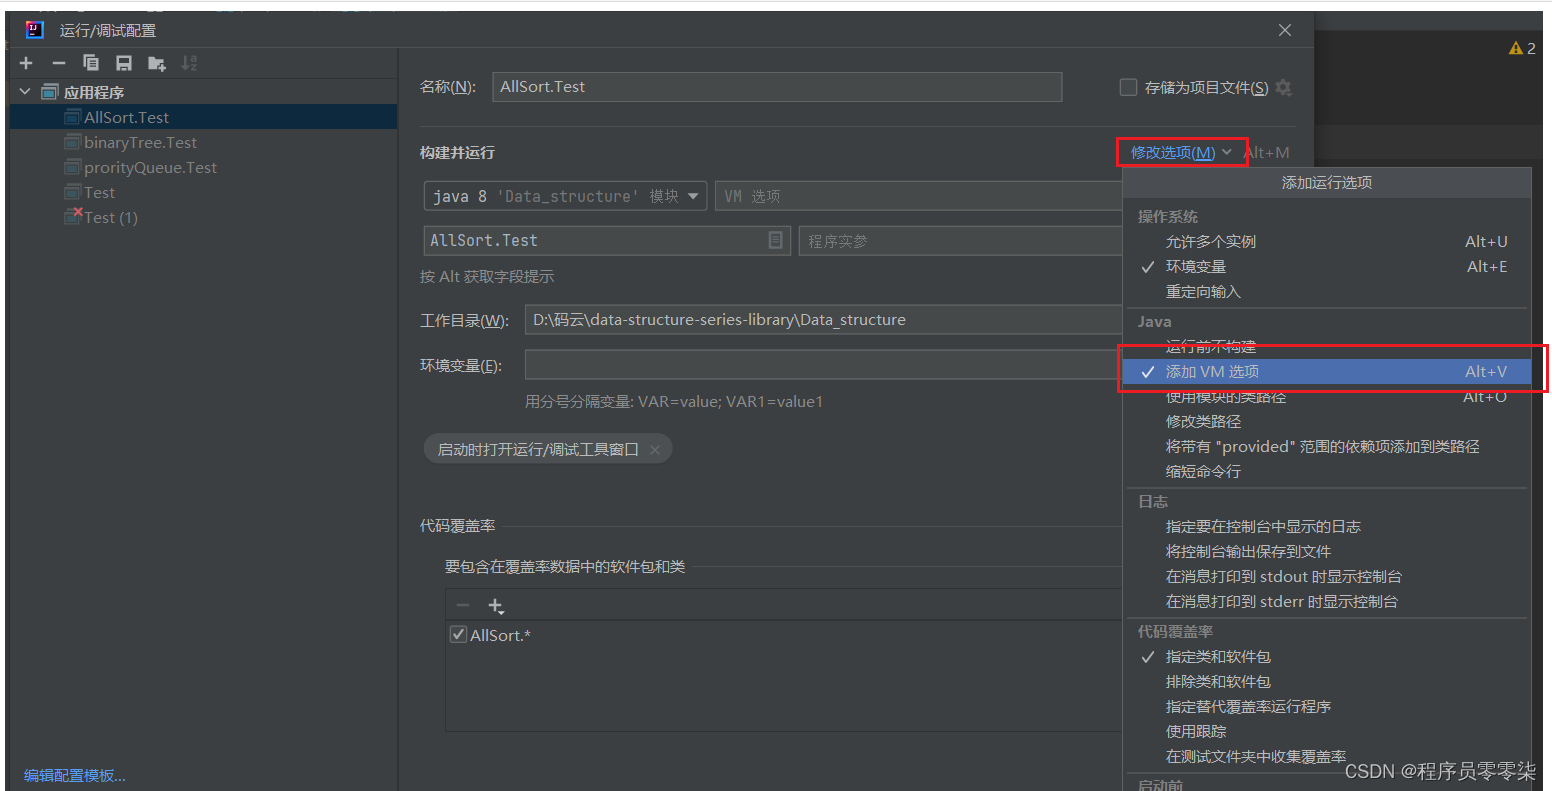Image resolution: width=1552 pixels, height=791 pixels.
Task: Remove the 启动时打开运行/调试工具窗口 tag
Action: (x=655, y=450)
